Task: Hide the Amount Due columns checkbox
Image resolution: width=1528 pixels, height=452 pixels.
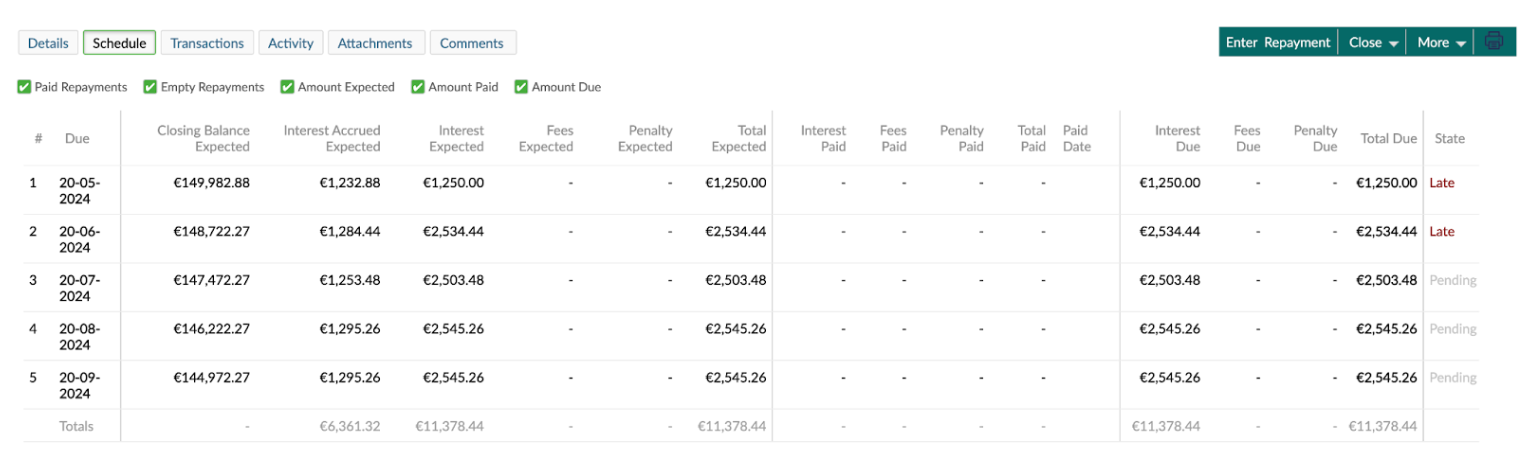Action: click(x=521, y=87)
